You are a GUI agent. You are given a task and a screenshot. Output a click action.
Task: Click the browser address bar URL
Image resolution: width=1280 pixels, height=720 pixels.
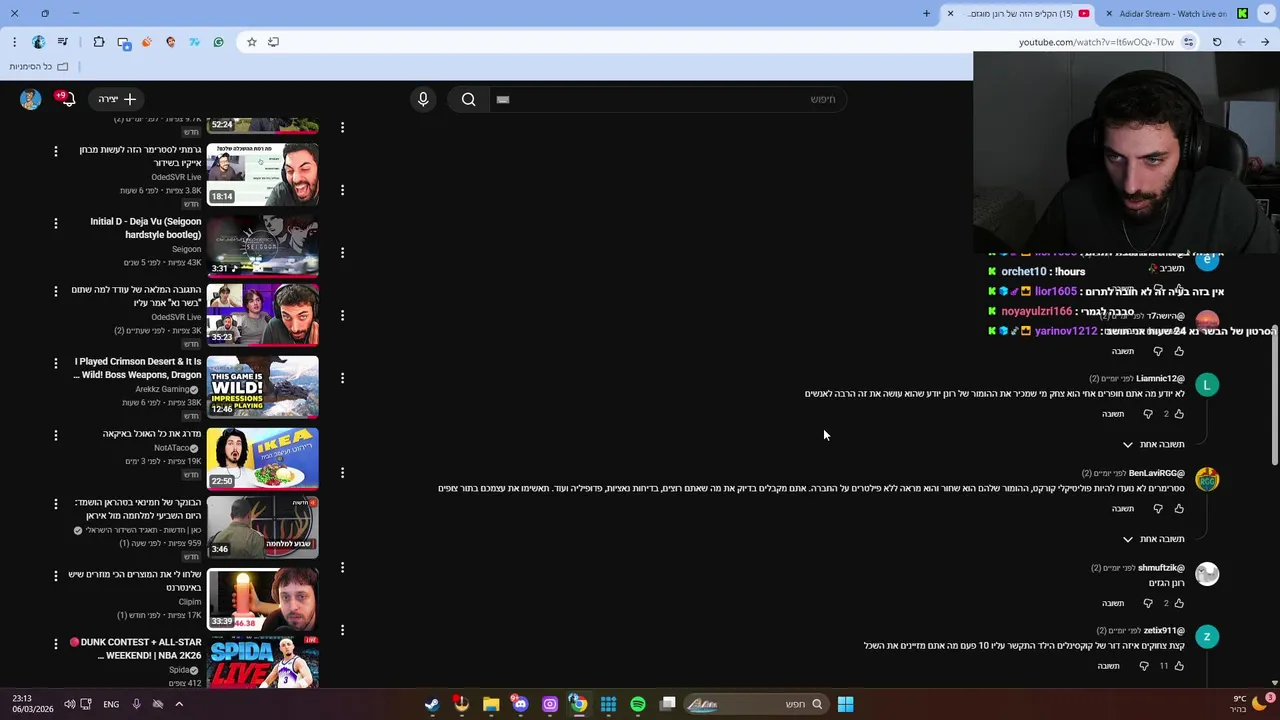[1096, 42]
